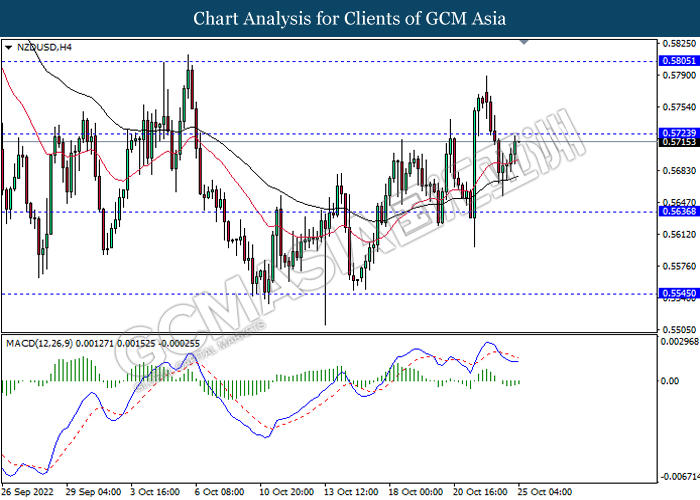Select the 0.56368 support level label
Screen dimensions: 700x500
[x=679, y=212]
